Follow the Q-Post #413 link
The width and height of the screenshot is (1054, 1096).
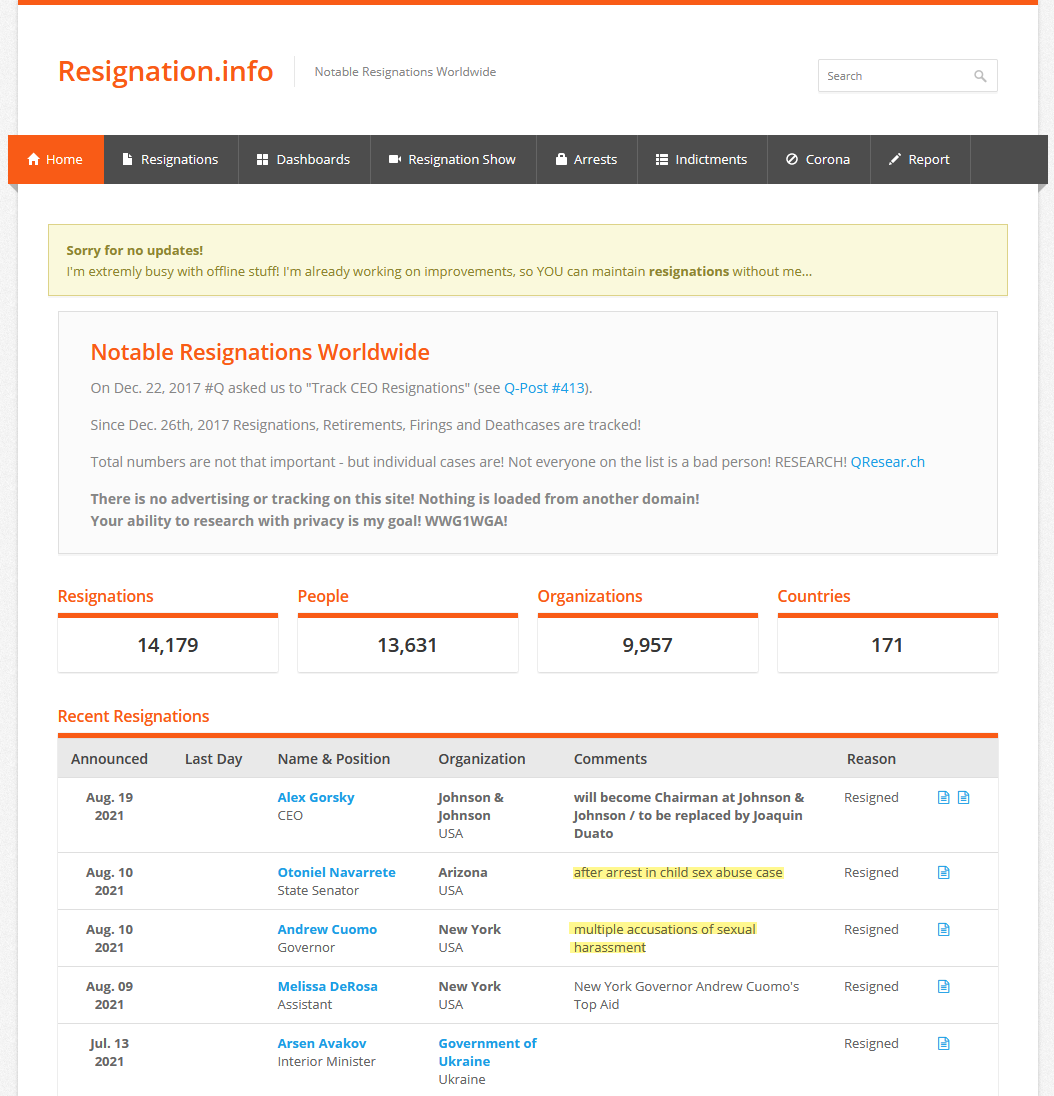544,388
